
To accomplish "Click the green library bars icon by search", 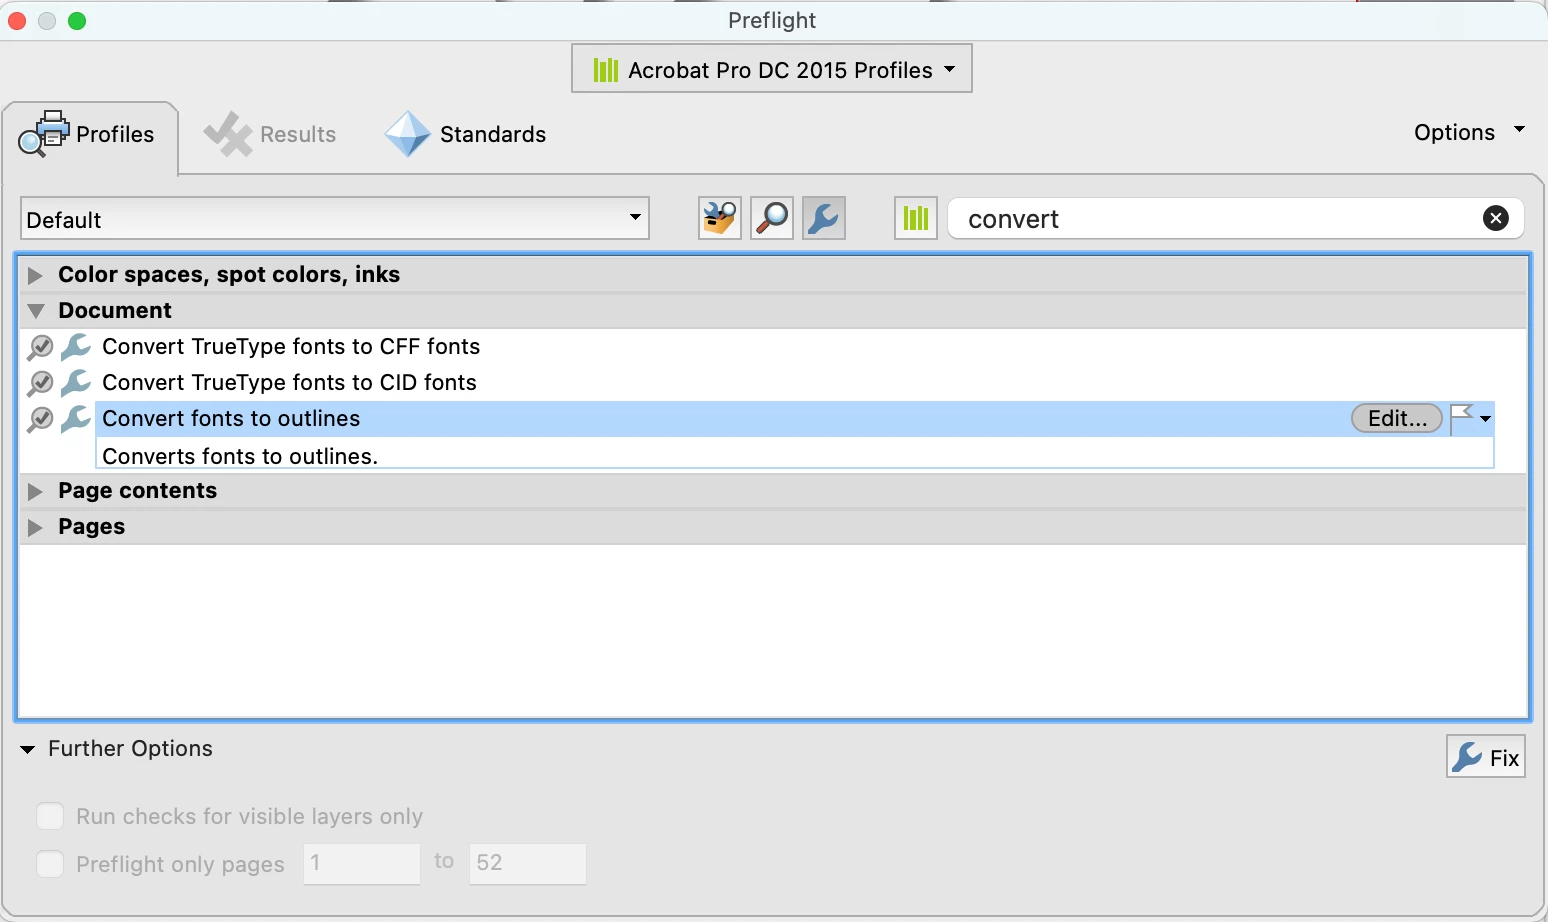I will (916, 218).
